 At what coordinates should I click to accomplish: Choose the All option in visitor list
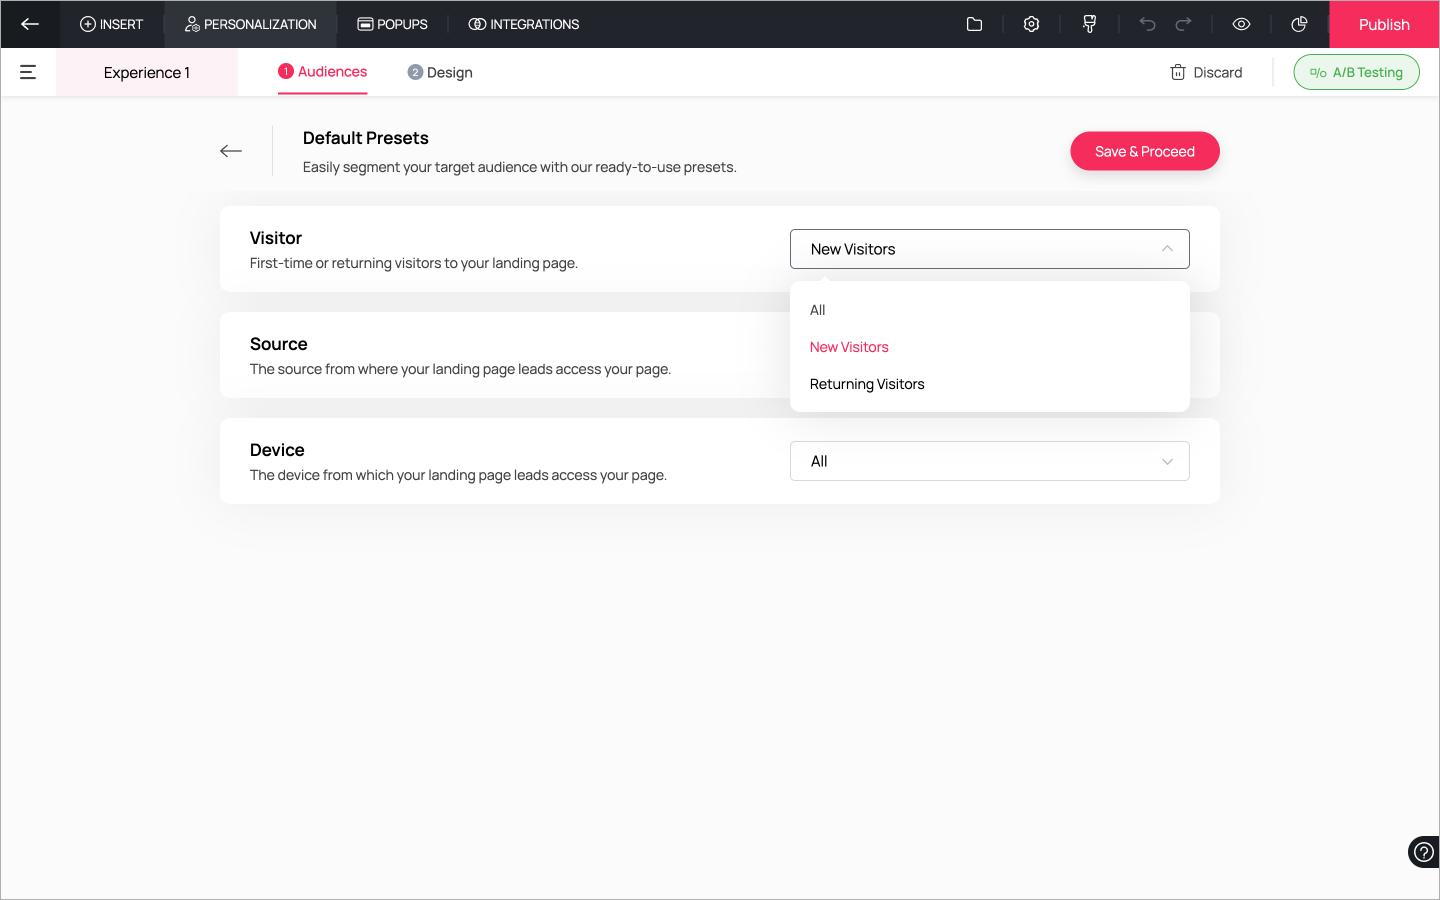click(818, 310)
